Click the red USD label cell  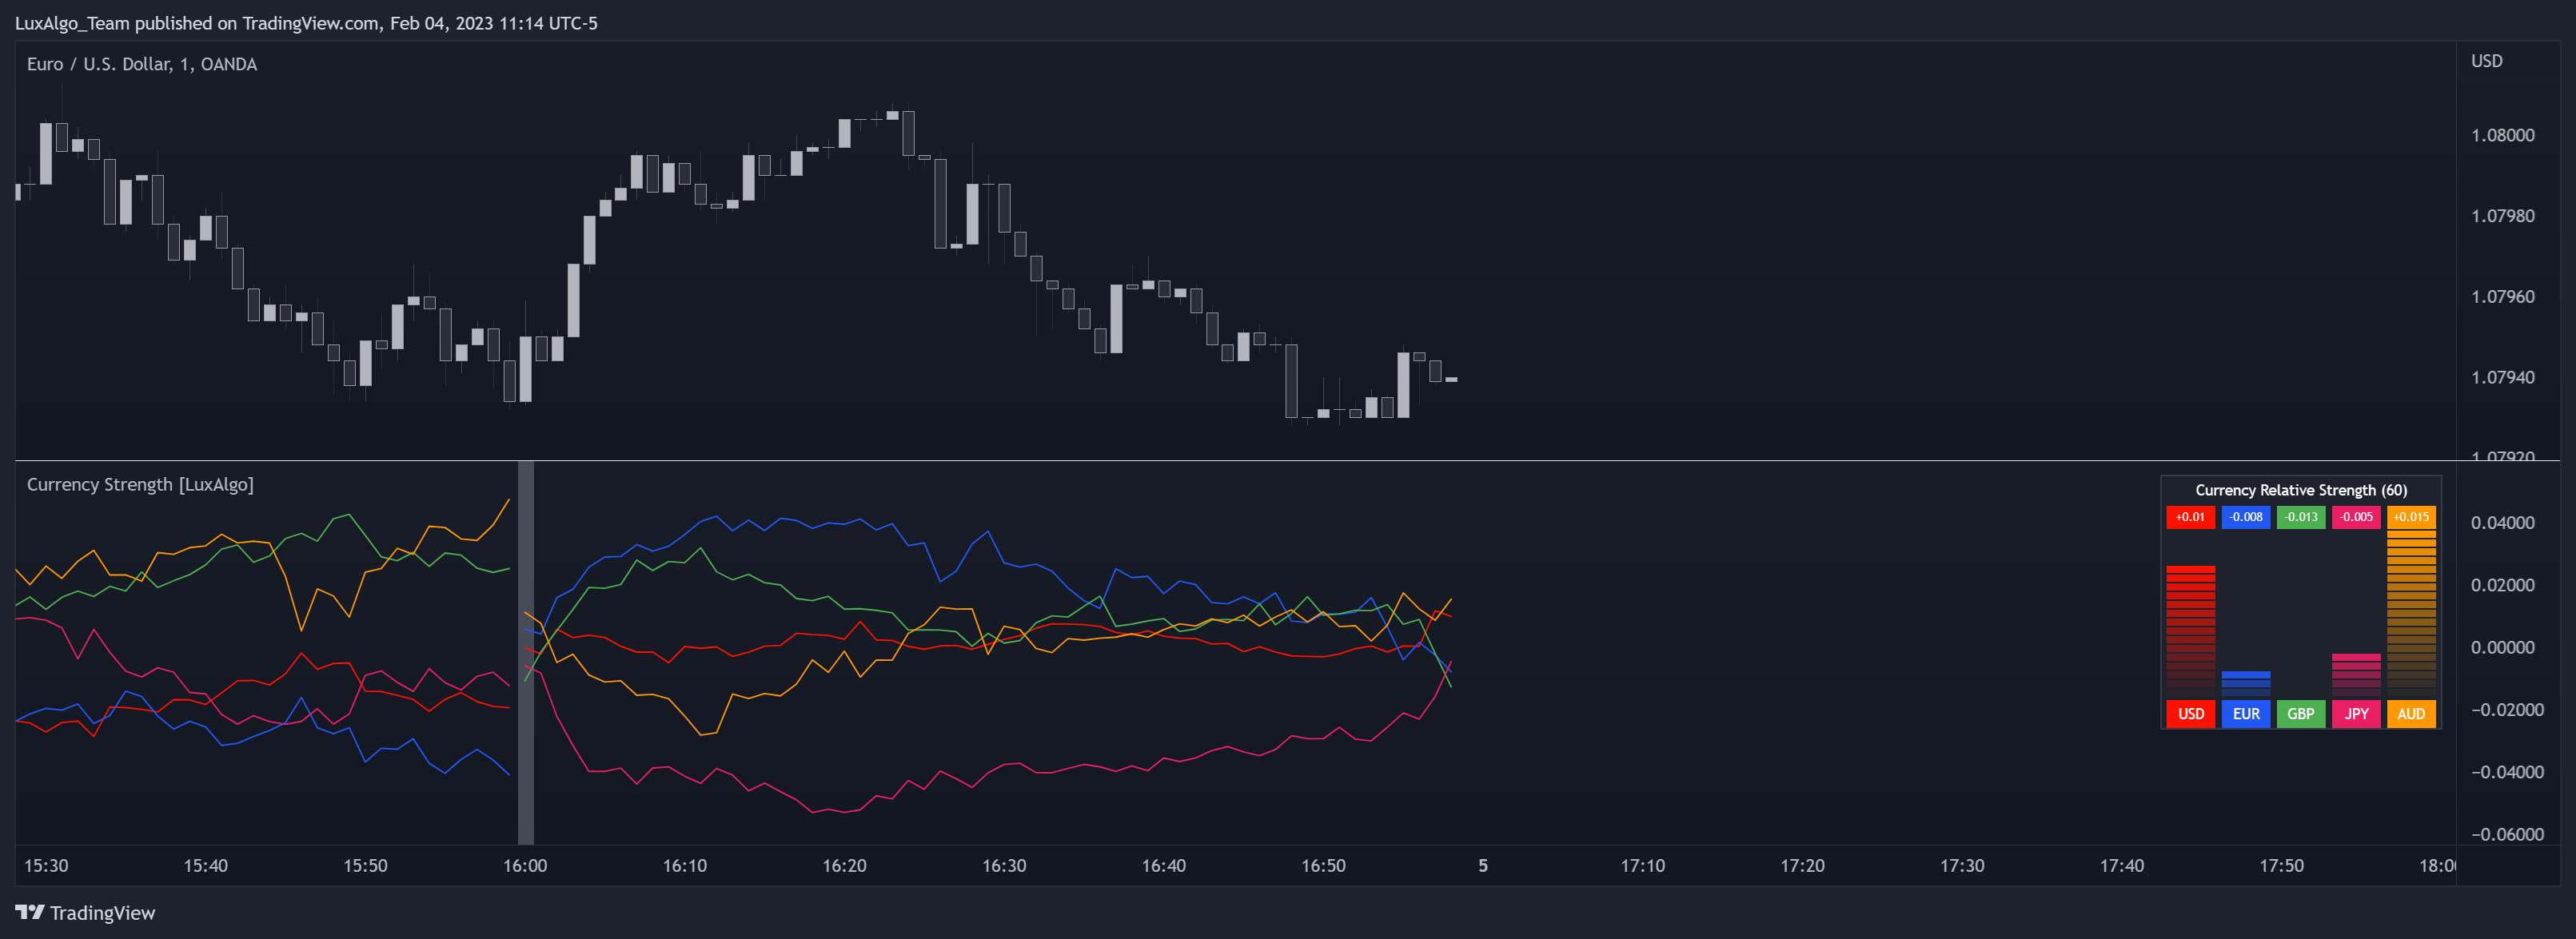pos(2190,713)
